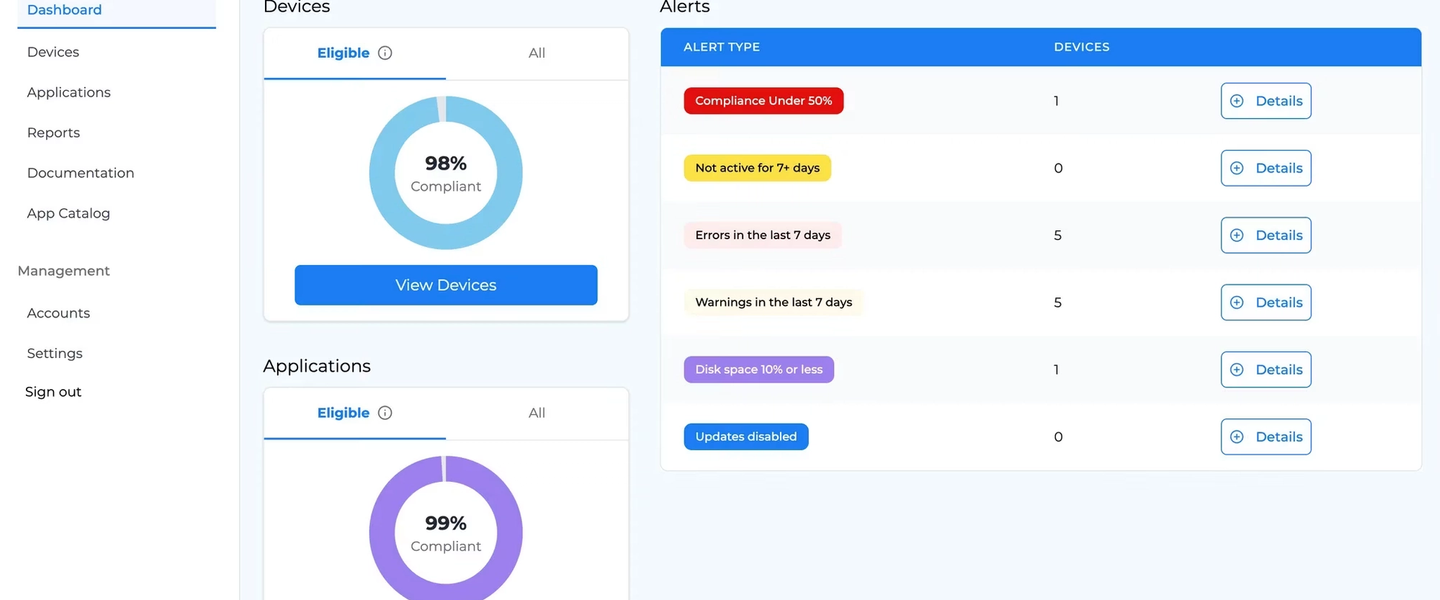The image size is (1440, 600).
Task: Expand Details for Warnings in the last 7 days
Action: tap(1266, 302)
